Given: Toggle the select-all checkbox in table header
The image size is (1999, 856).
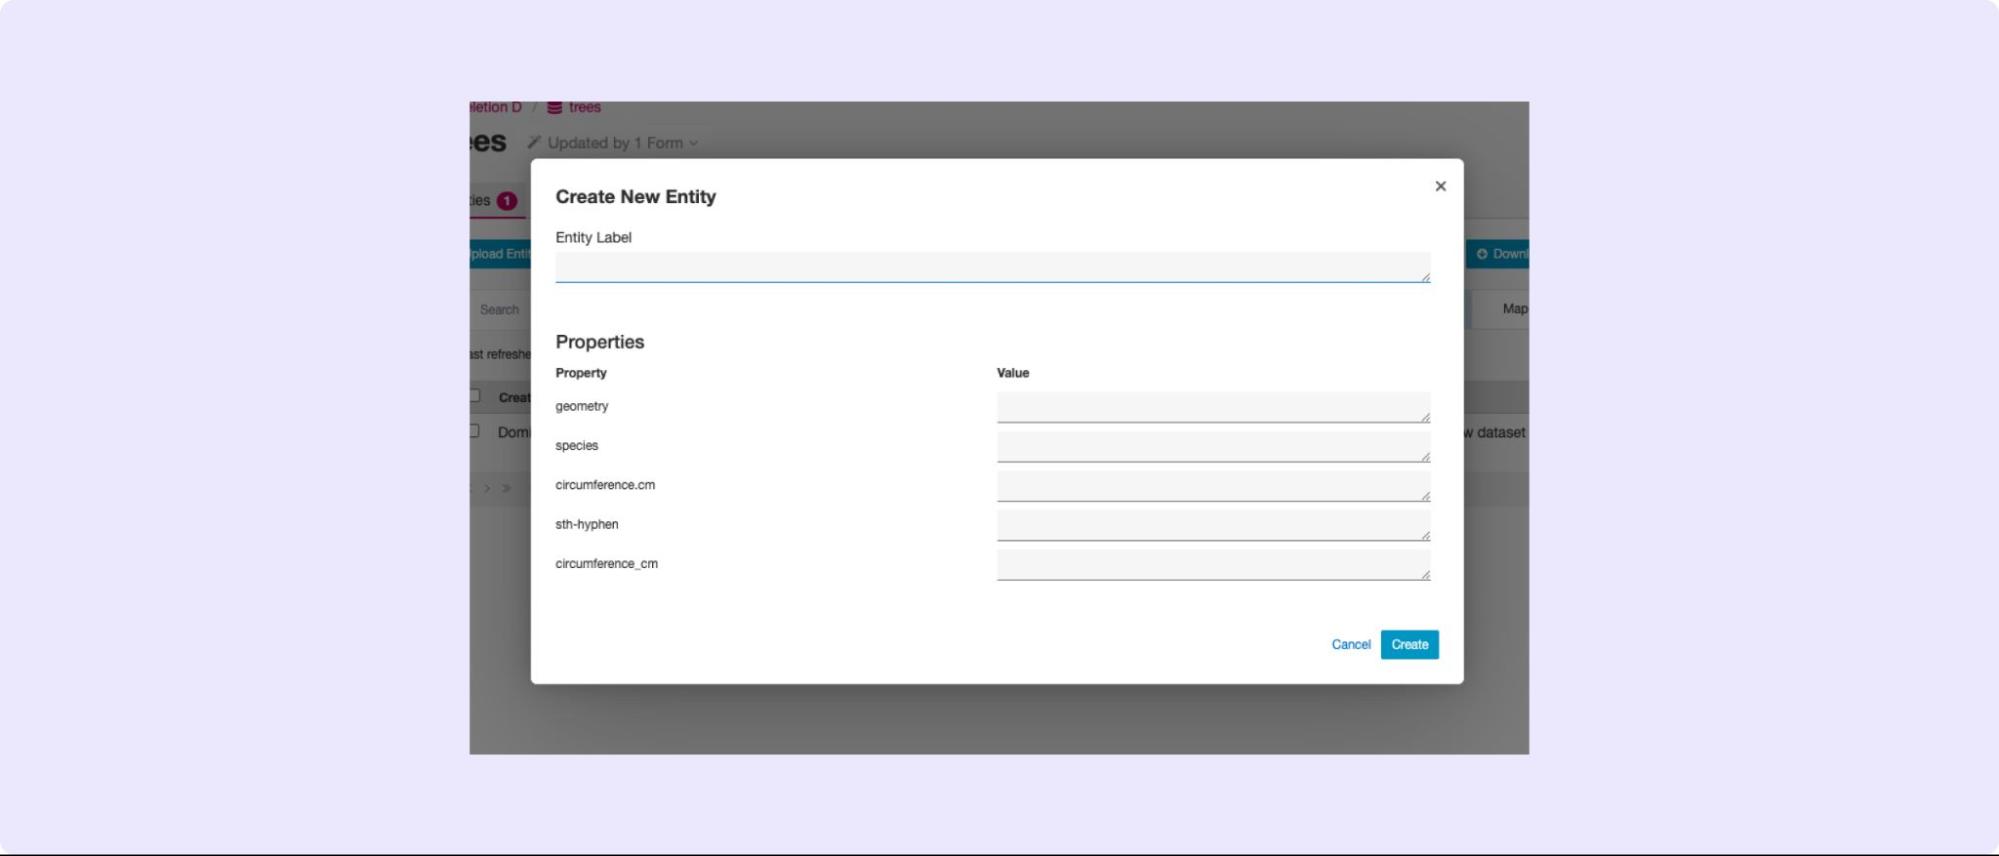Looking at the screenshot, I should (x=474, y=396).
